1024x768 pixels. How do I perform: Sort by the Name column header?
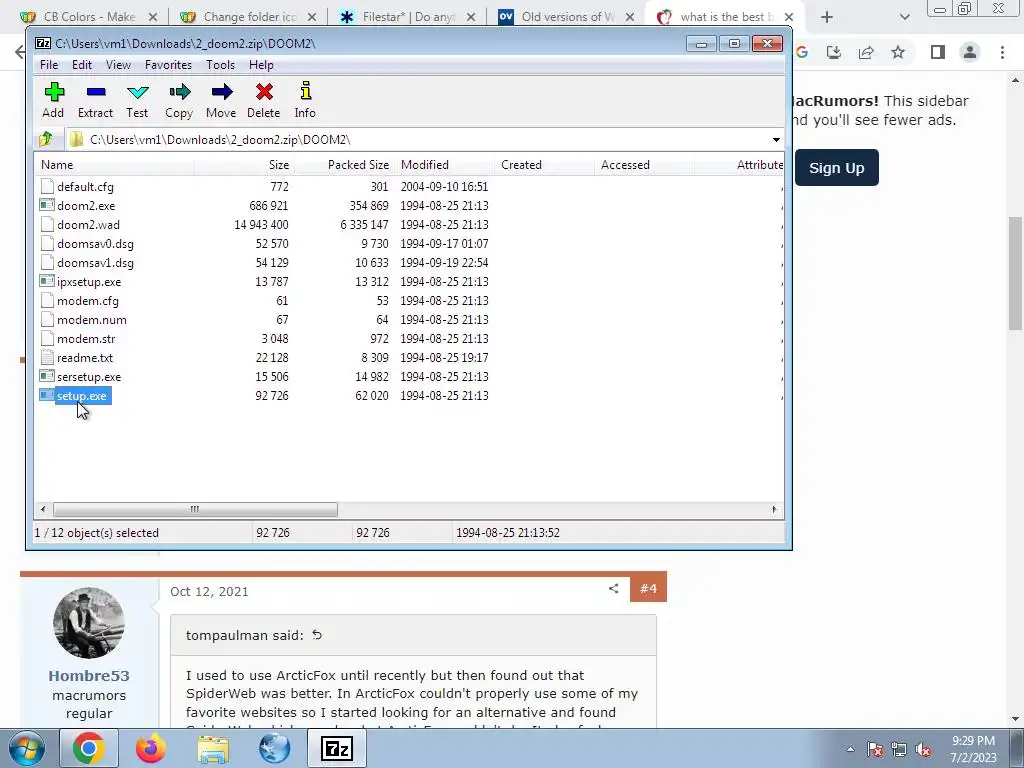click(x=114, y=165)
